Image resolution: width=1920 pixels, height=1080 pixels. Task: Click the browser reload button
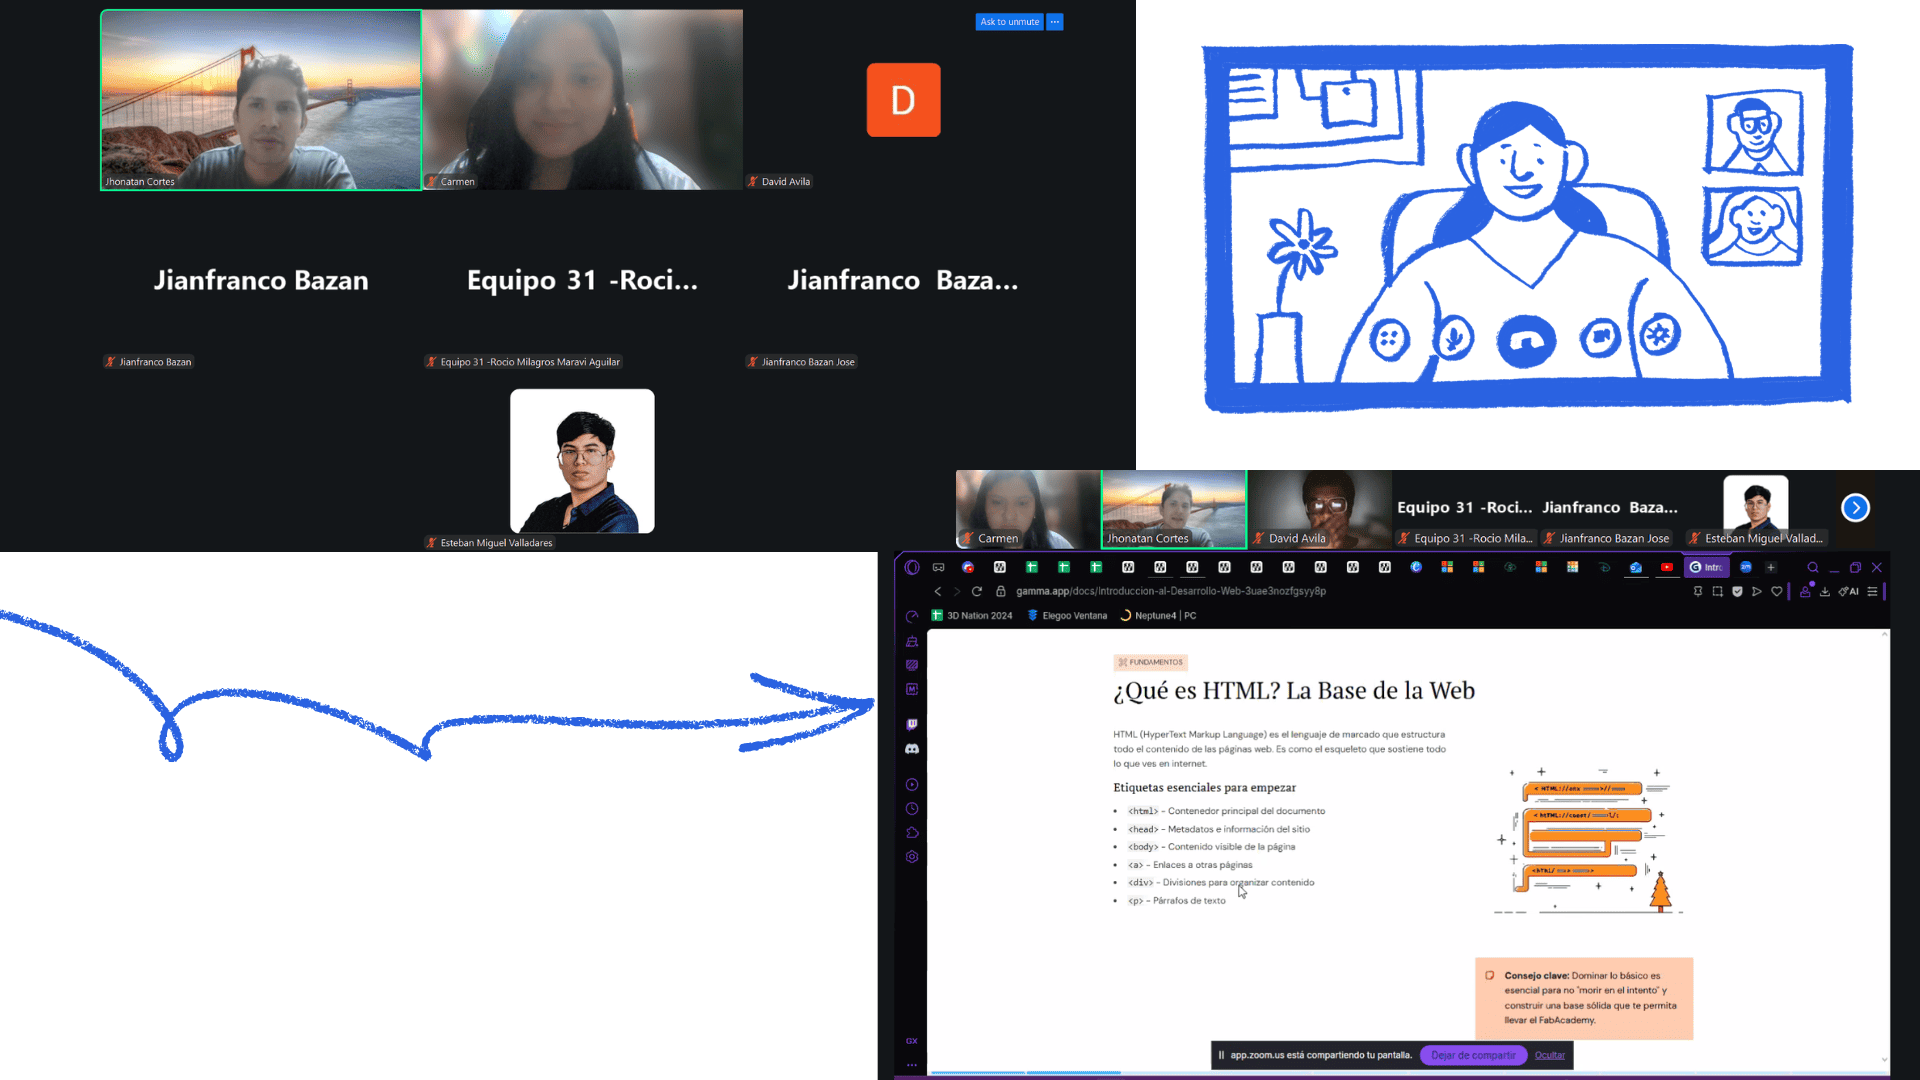click(x=977, y=591)
